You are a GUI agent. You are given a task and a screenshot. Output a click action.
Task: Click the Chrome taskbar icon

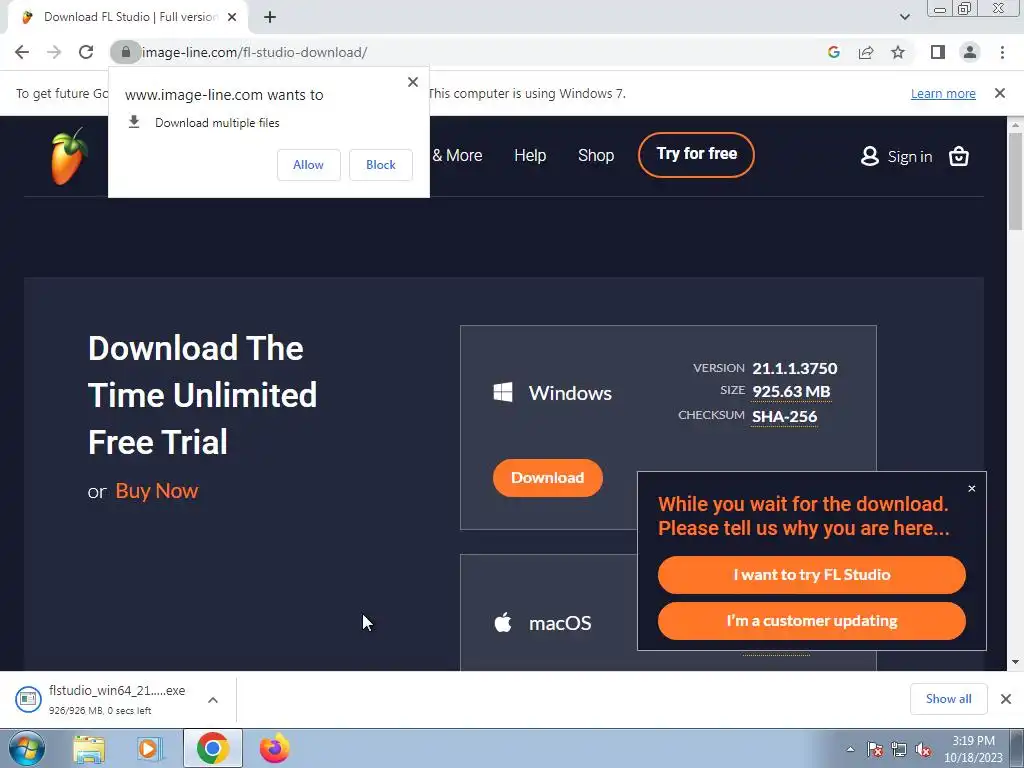pyautogui.click(x=212, y=748)
